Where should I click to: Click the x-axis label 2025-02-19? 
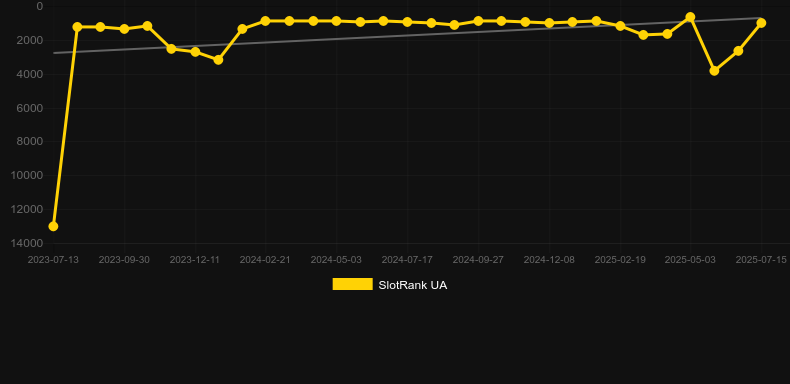620,260
